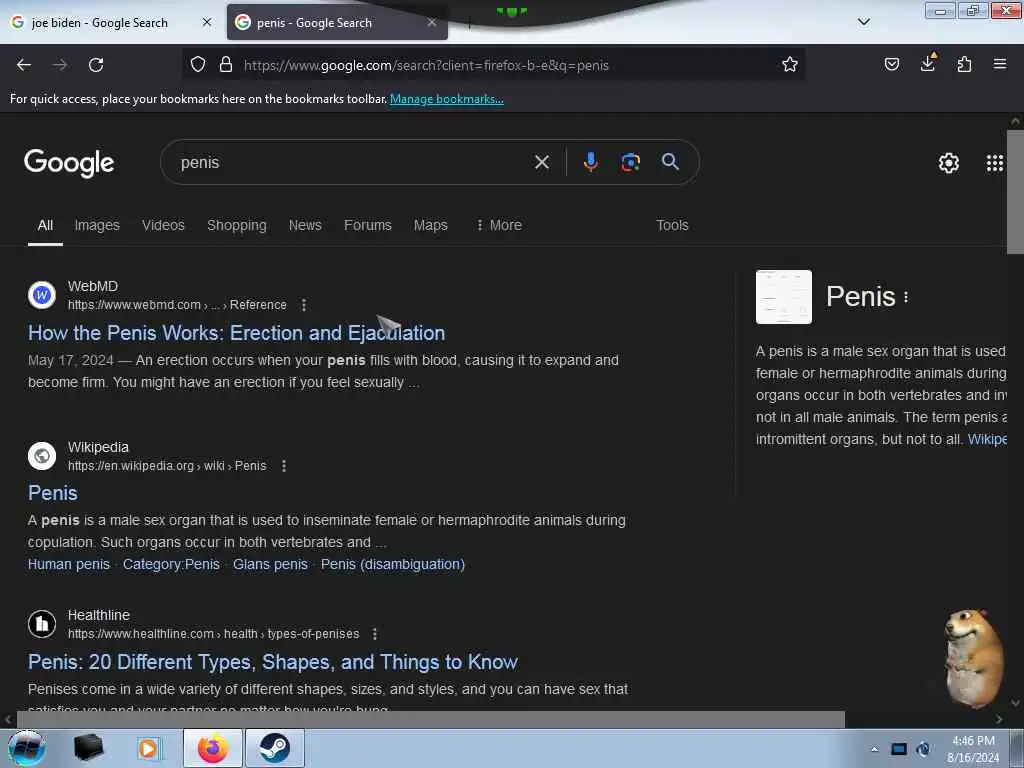1024x768 pixels.
Task: Open the Pocket save icon
Action: [x=891, y=64]
